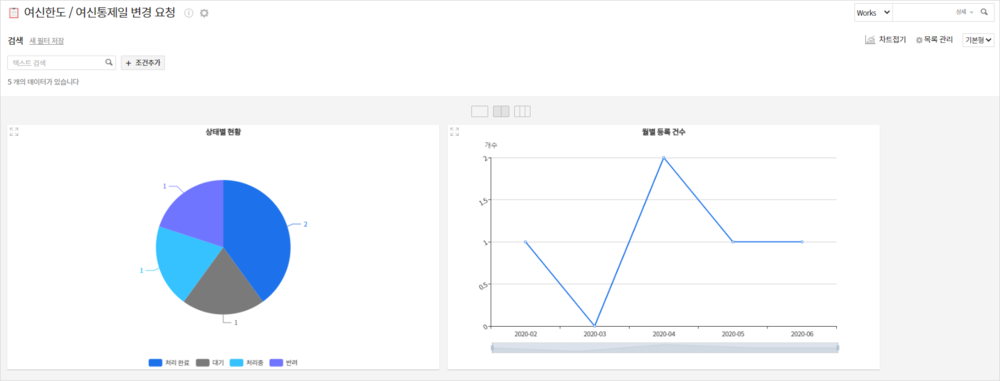Click the magnifier in the 텍스트 검색 box
This screenshot has width=1000, height=381.
tap(109, 63)
